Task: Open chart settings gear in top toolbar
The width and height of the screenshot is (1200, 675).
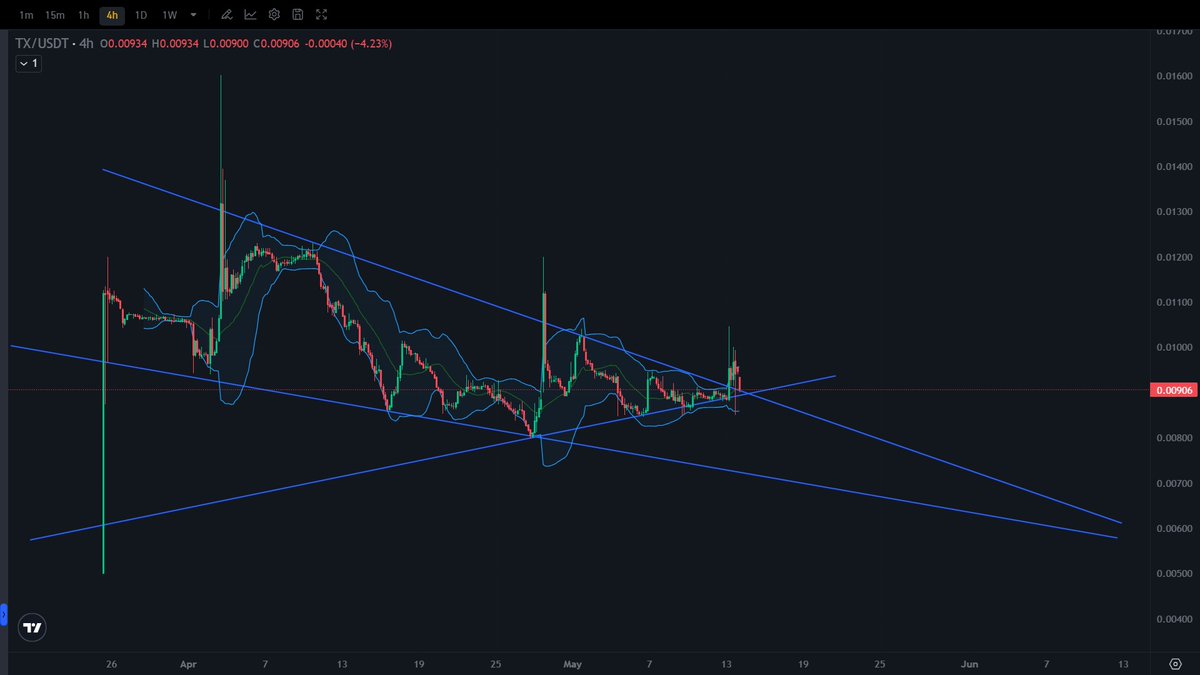Action: pos(274,15)
